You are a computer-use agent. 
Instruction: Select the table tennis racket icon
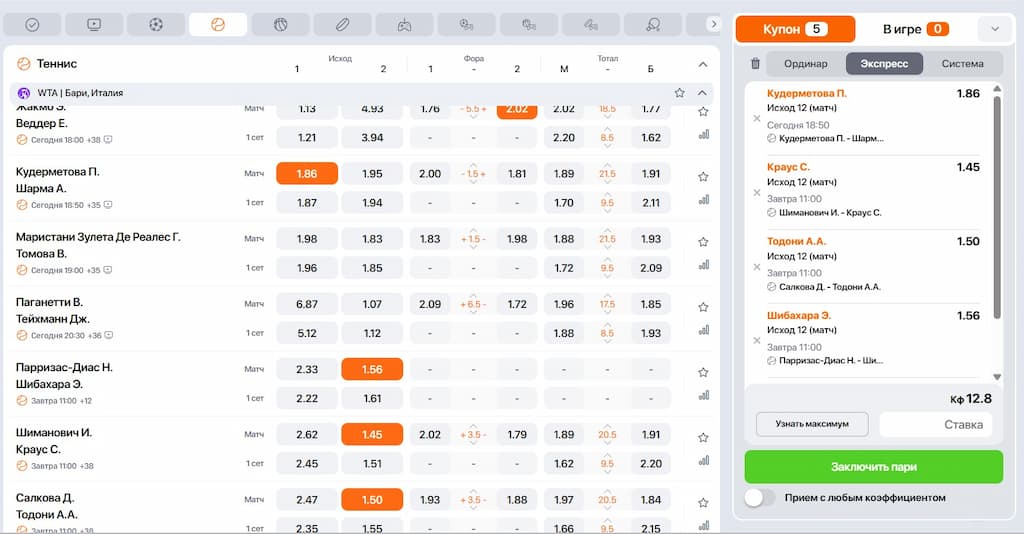tap(652, 25)
